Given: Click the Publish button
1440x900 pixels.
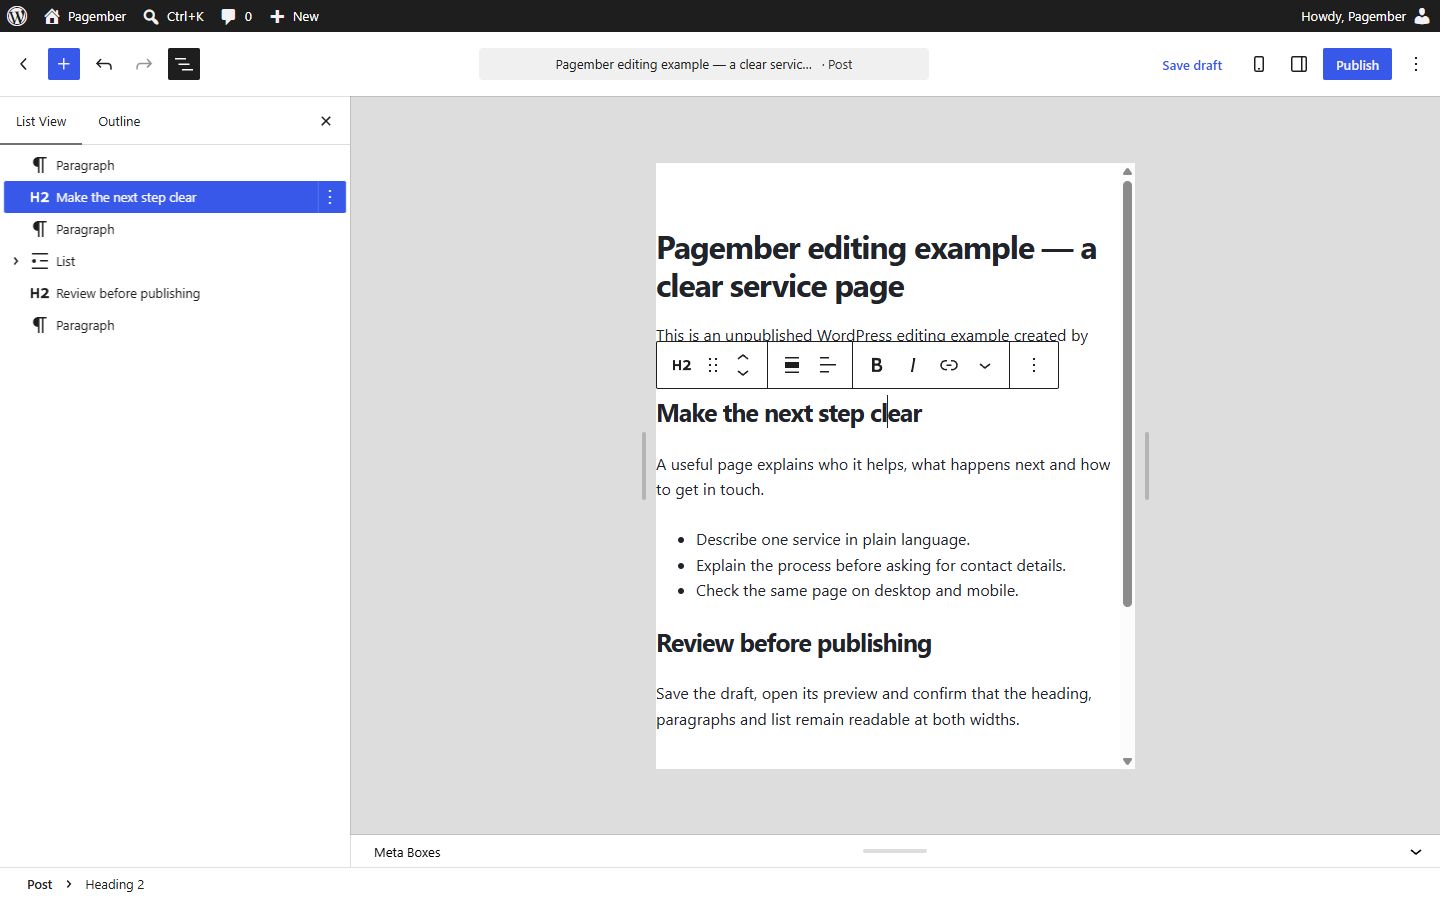Looking at the screenshot, I should click(1357, 65).
